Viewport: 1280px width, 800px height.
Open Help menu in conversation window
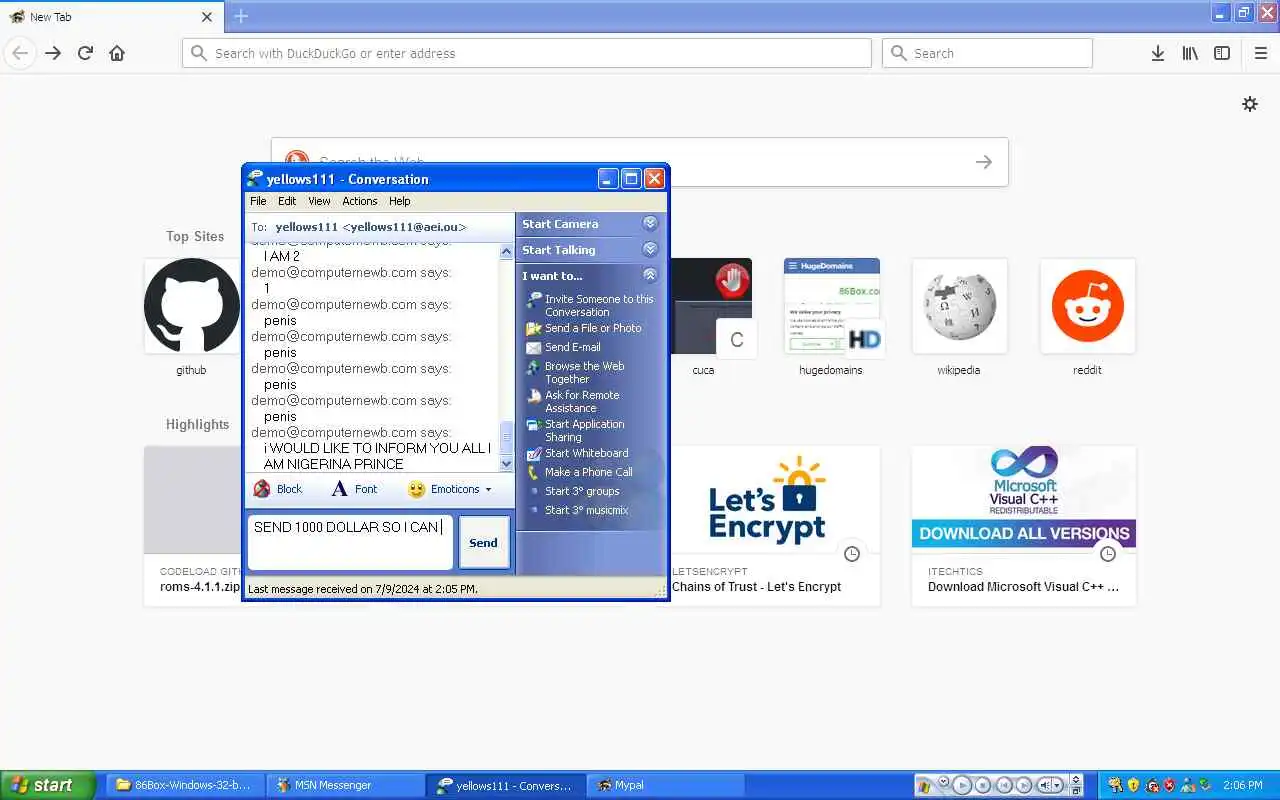click(x=400, y=201)
